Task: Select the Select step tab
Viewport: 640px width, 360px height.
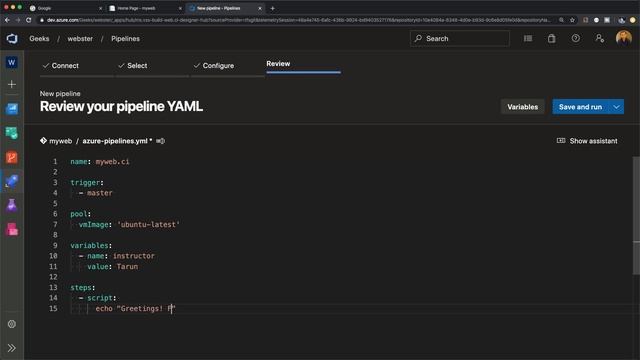Action: click(x=133, y=66)
